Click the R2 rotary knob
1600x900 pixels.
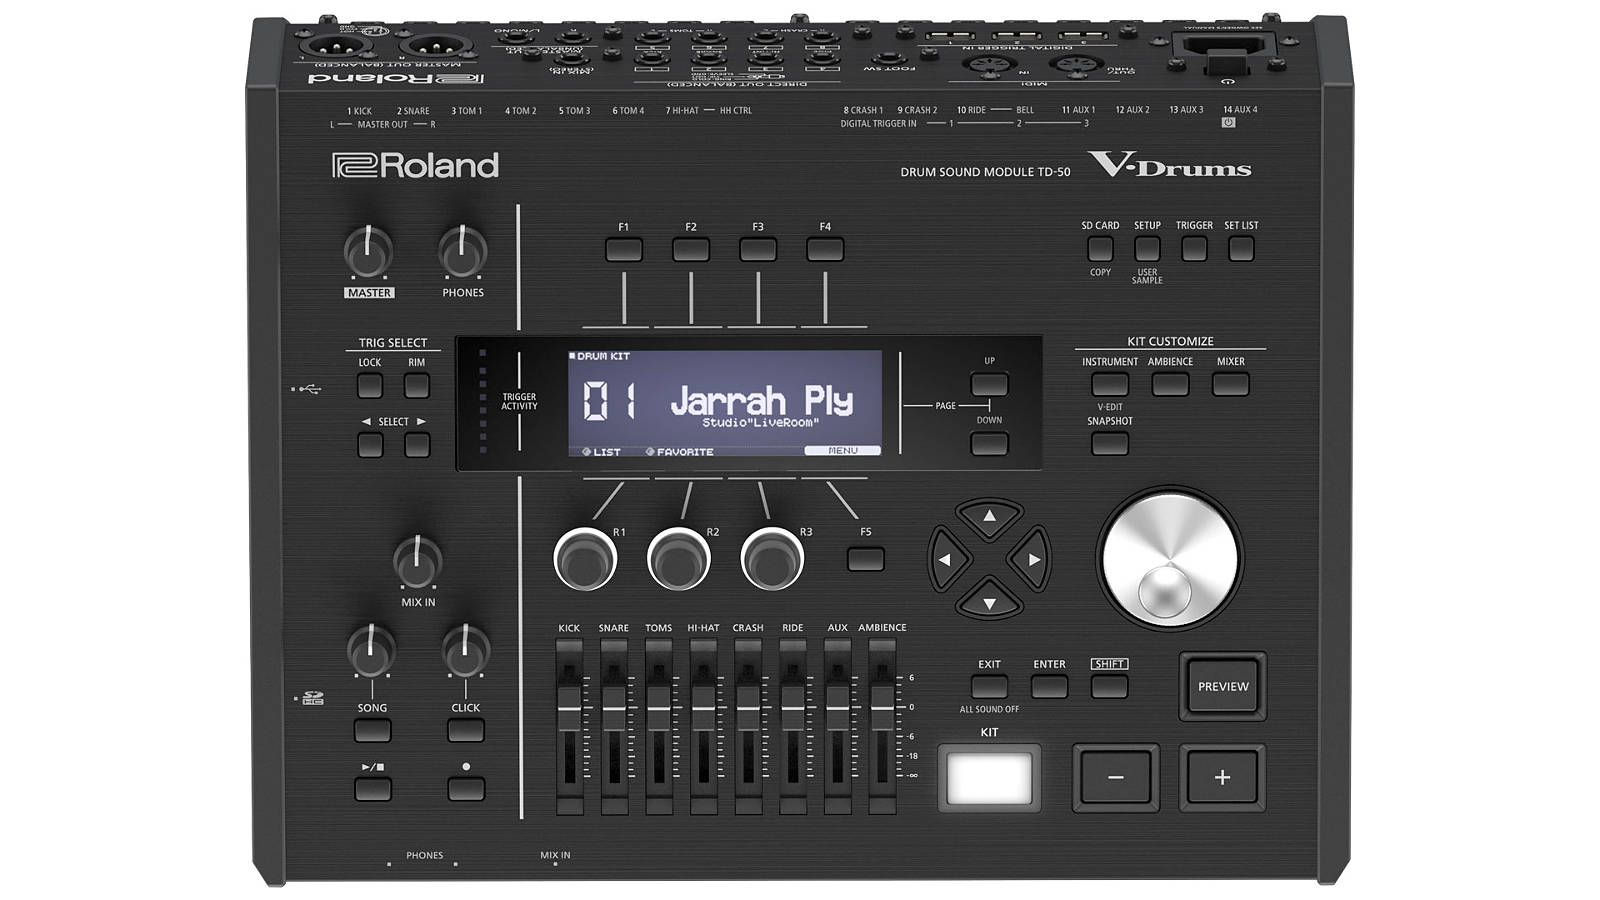click(678, 559)
